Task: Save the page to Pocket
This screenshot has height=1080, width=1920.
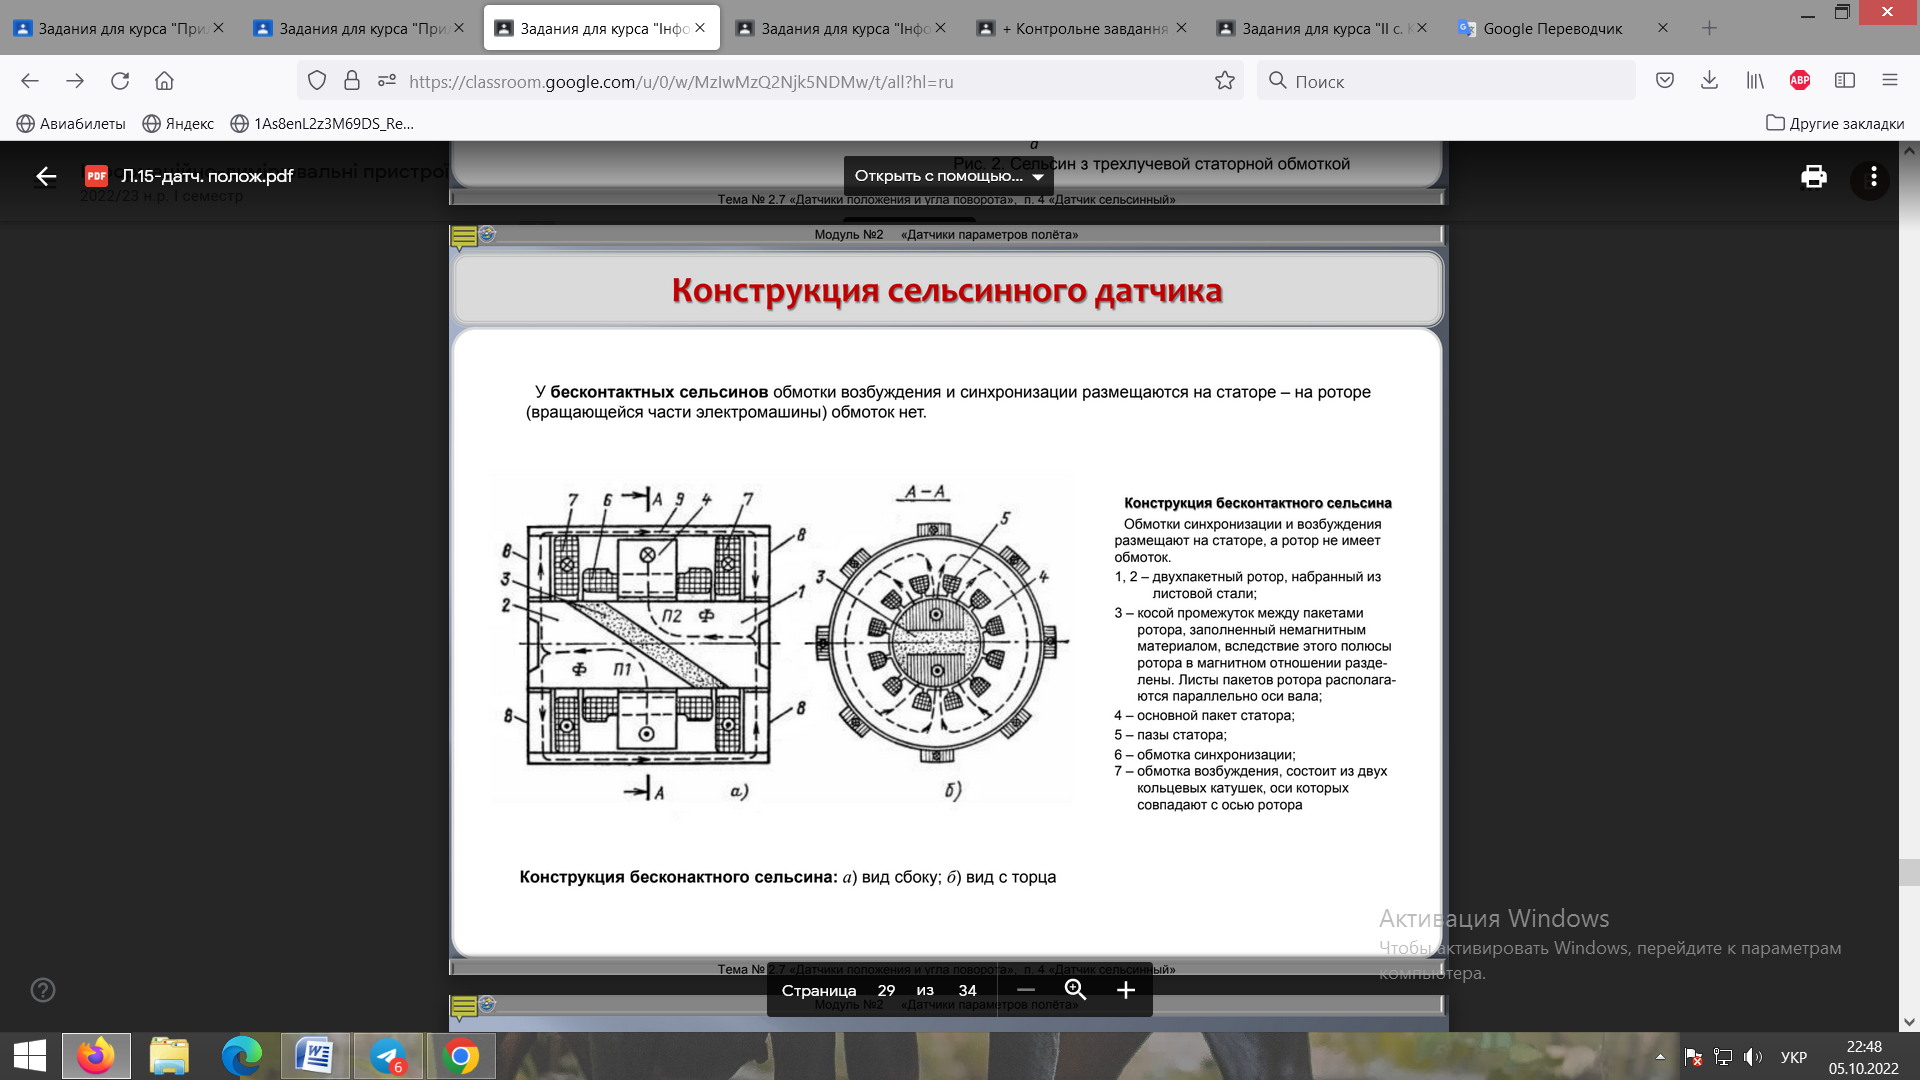Action: pyautogui.click(x=1665, y=81)
